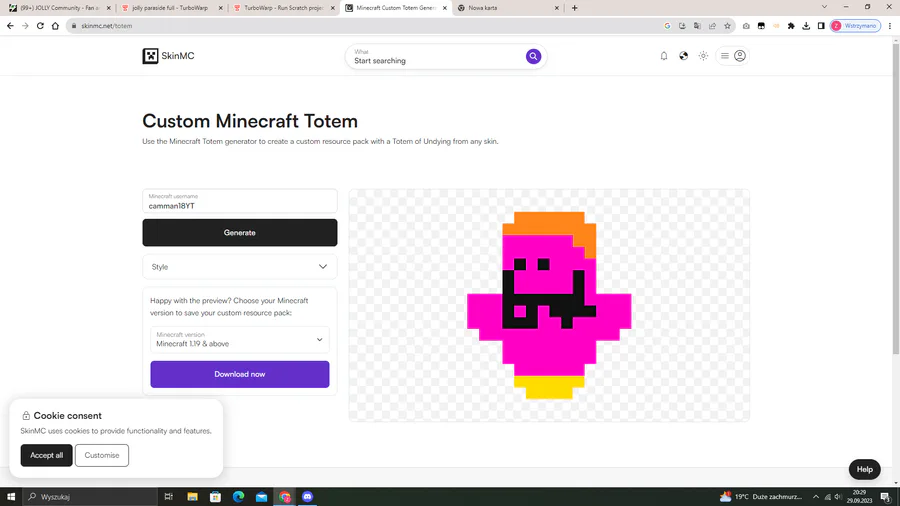The image size is (900, 506).
Task: Open Microsoft Edge from the taskbar
Action: (238, 497)
